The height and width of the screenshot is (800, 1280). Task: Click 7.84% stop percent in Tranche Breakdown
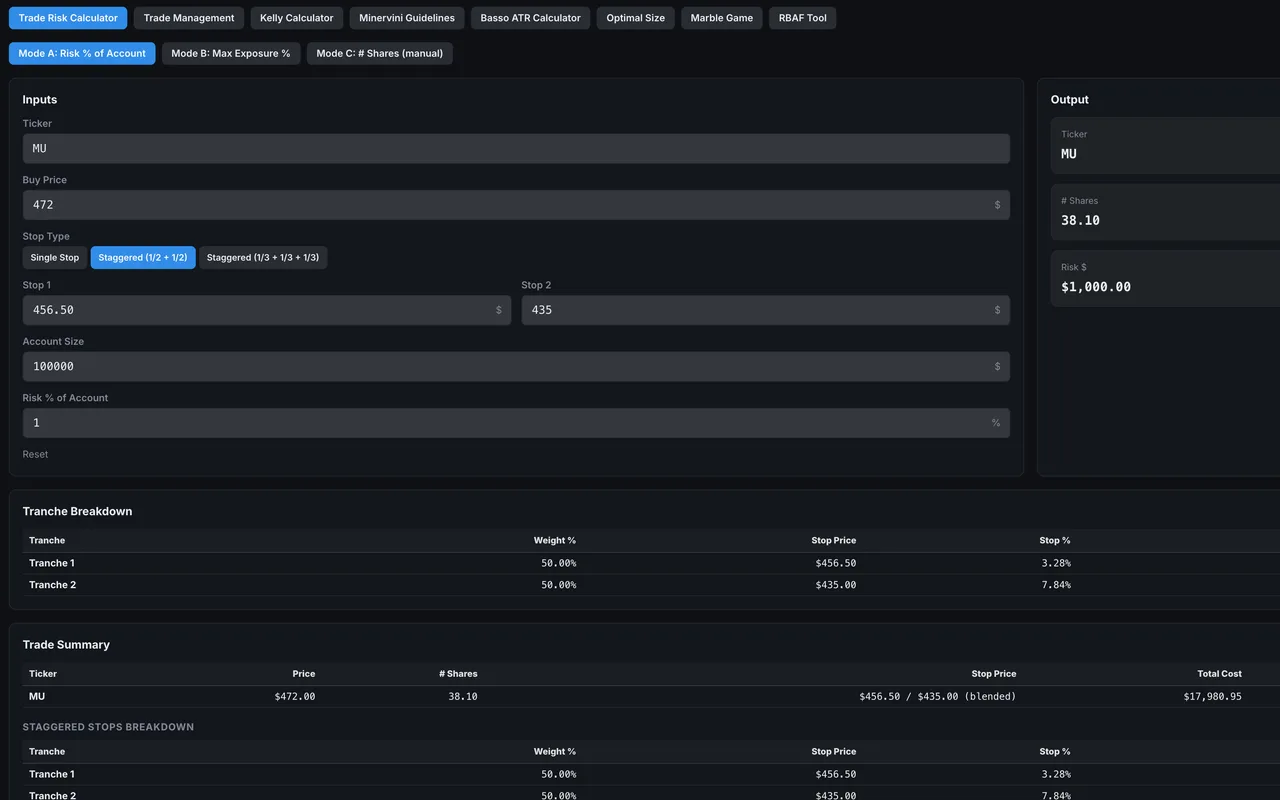[x=1056, y=585]
